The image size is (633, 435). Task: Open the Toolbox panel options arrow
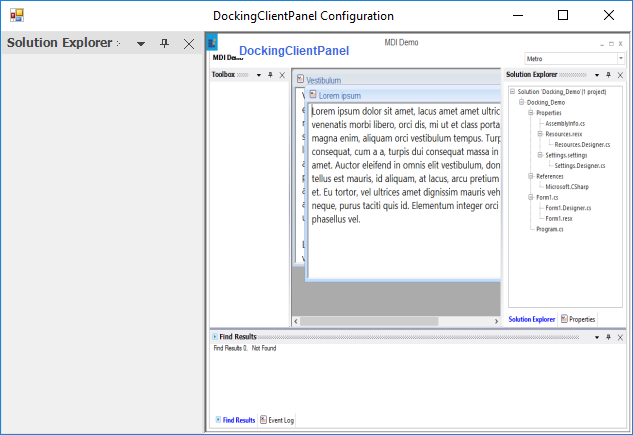tap(259, 75)
